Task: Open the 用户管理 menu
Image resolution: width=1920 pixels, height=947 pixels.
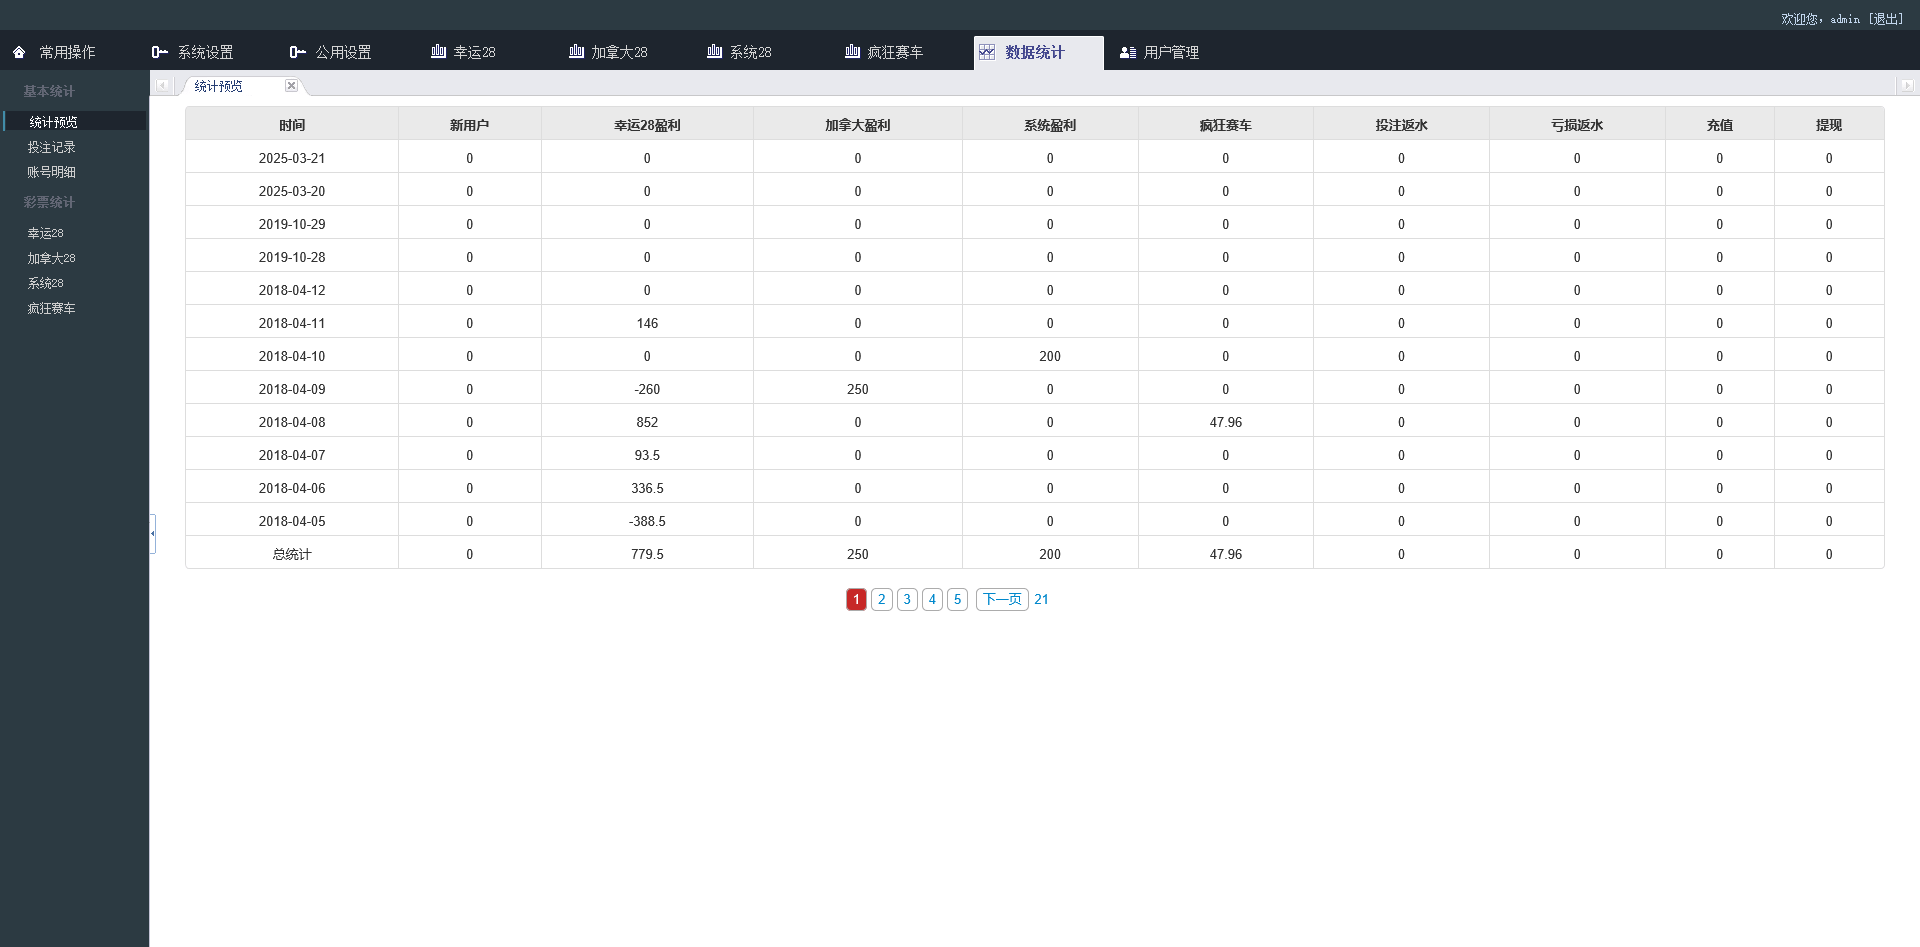Action: (x=1170, y=51)
